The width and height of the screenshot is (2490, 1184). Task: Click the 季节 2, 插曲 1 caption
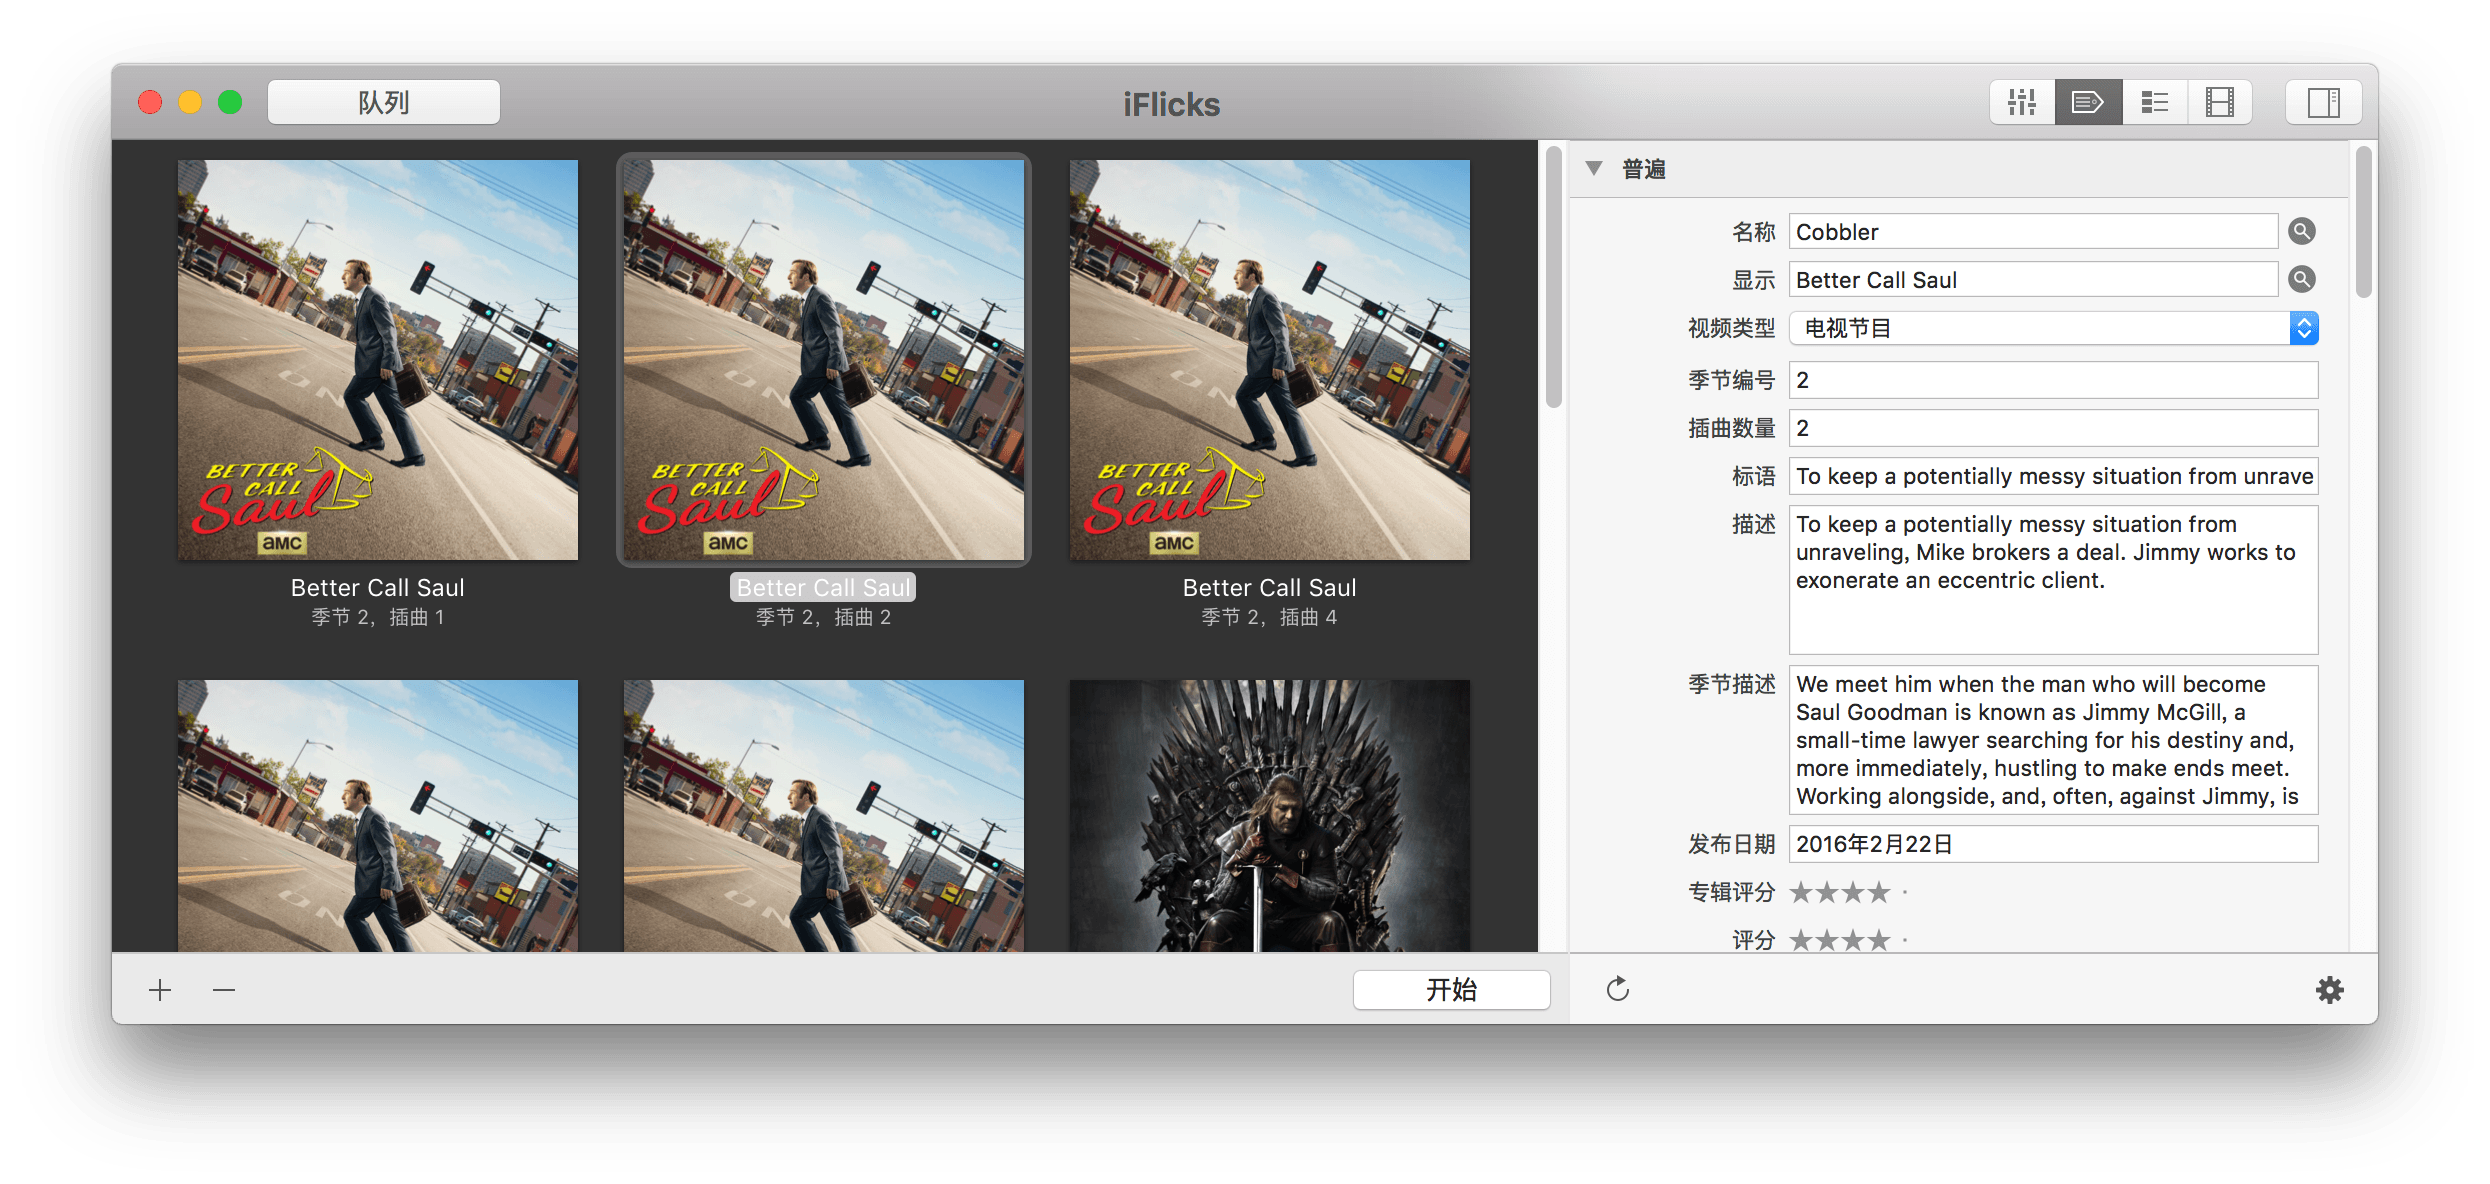(377, 617)
